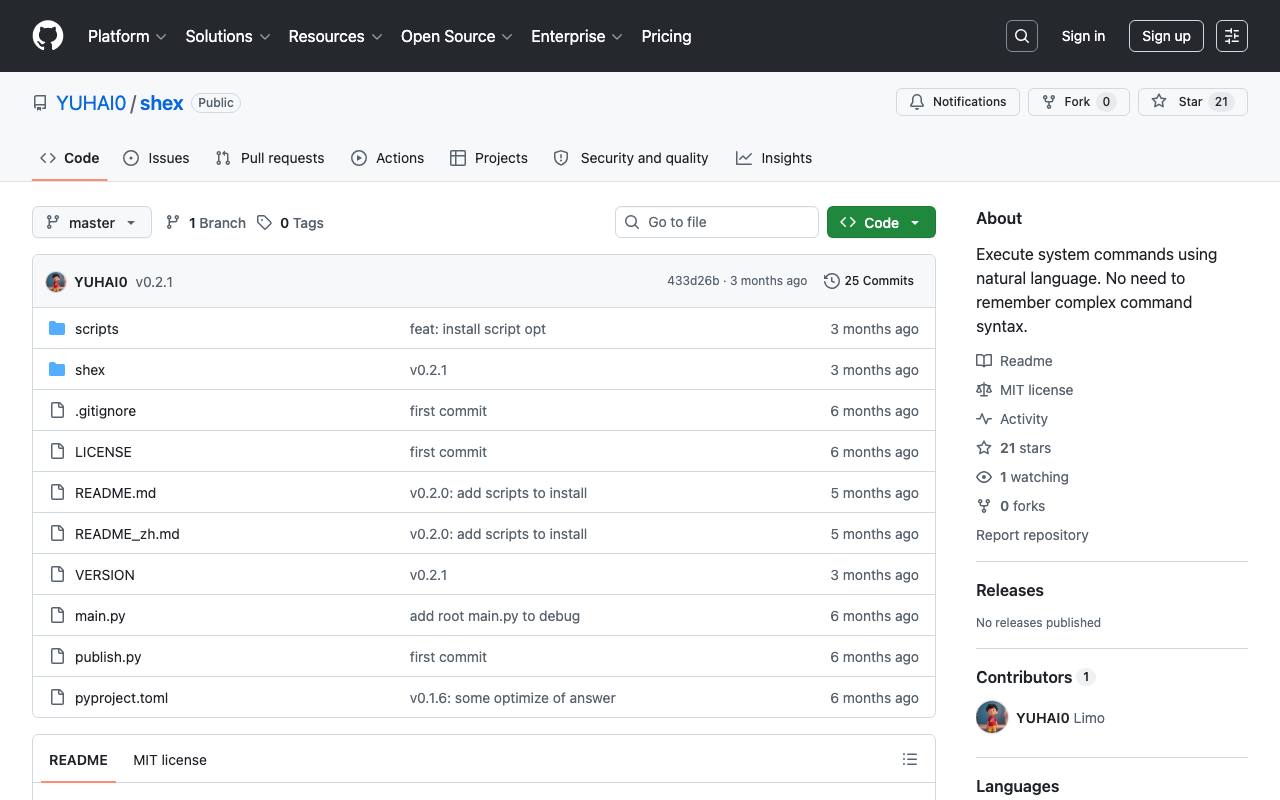Click the contributor avatar thumbnail
The height and width of the screenshot is (800, 1280).
[992, 717]
